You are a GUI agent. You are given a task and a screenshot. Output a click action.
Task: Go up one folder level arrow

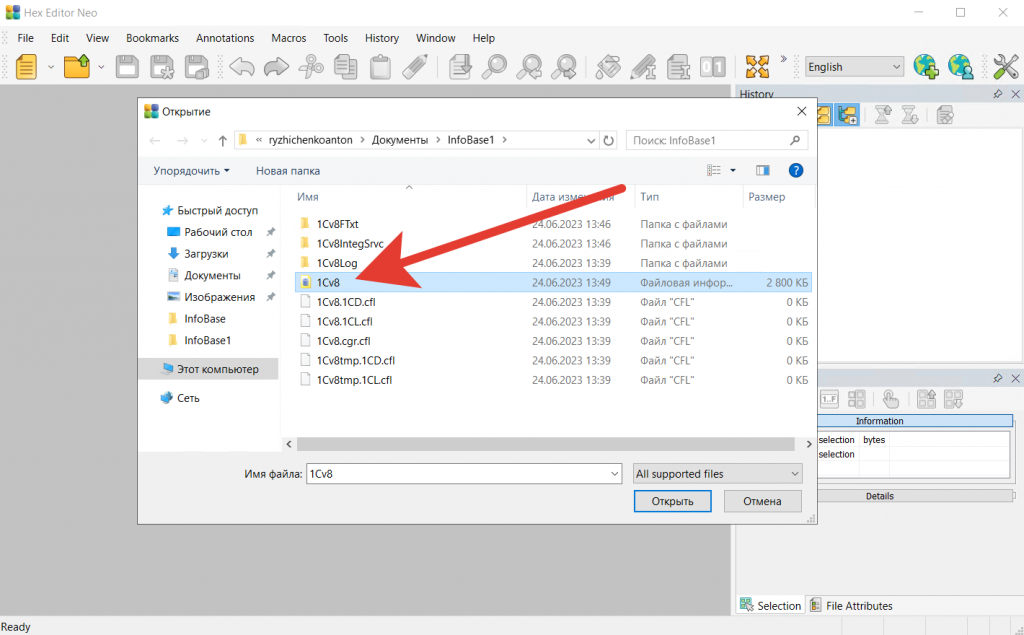223,140
